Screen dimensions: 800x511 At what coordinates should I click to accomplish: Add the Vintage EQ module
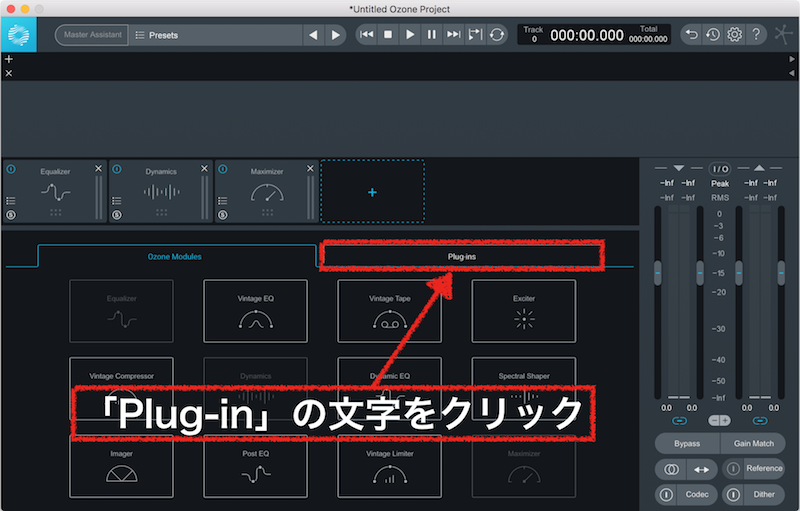256,311
